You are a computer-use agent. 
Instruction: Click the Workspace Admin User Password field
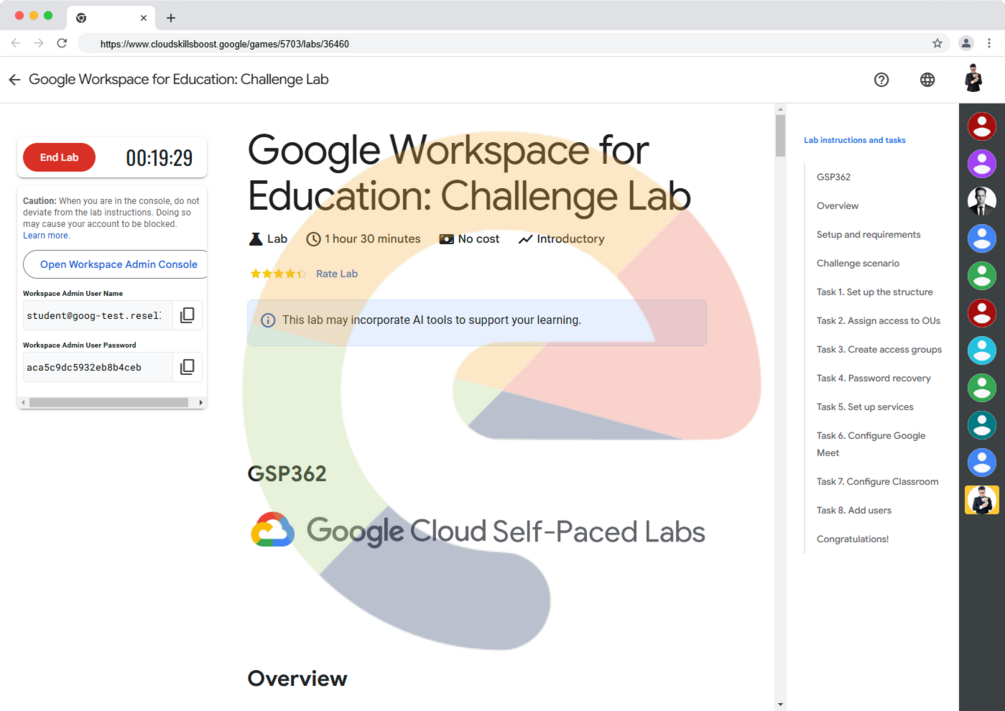tap(97, 367)
